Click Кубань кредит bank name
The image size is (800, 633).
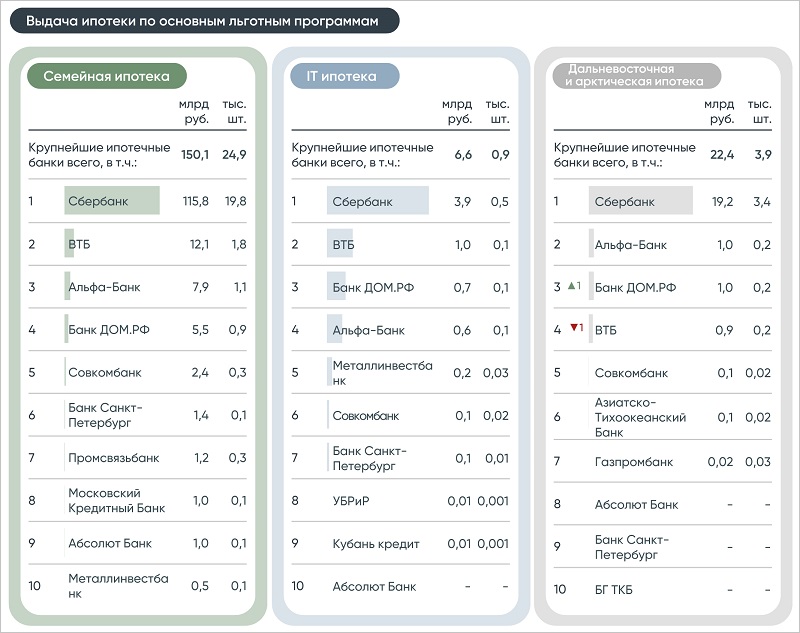click(376, 544)
